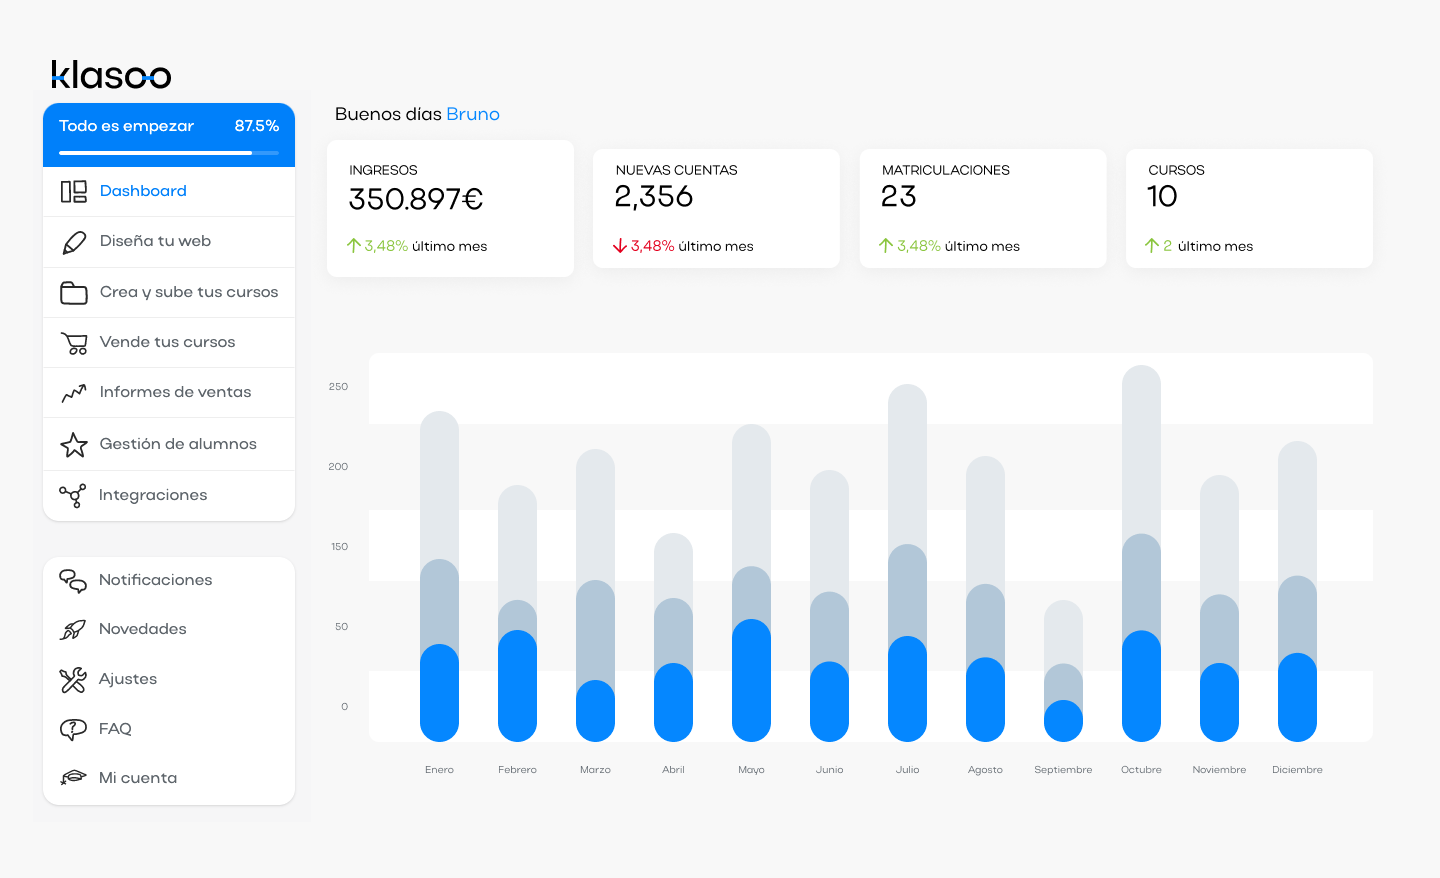The width and height of the screenshot is (1440, 878).
Task: Click the Notificaciones speech bubbles icon
Action: [x=73, y=581]
